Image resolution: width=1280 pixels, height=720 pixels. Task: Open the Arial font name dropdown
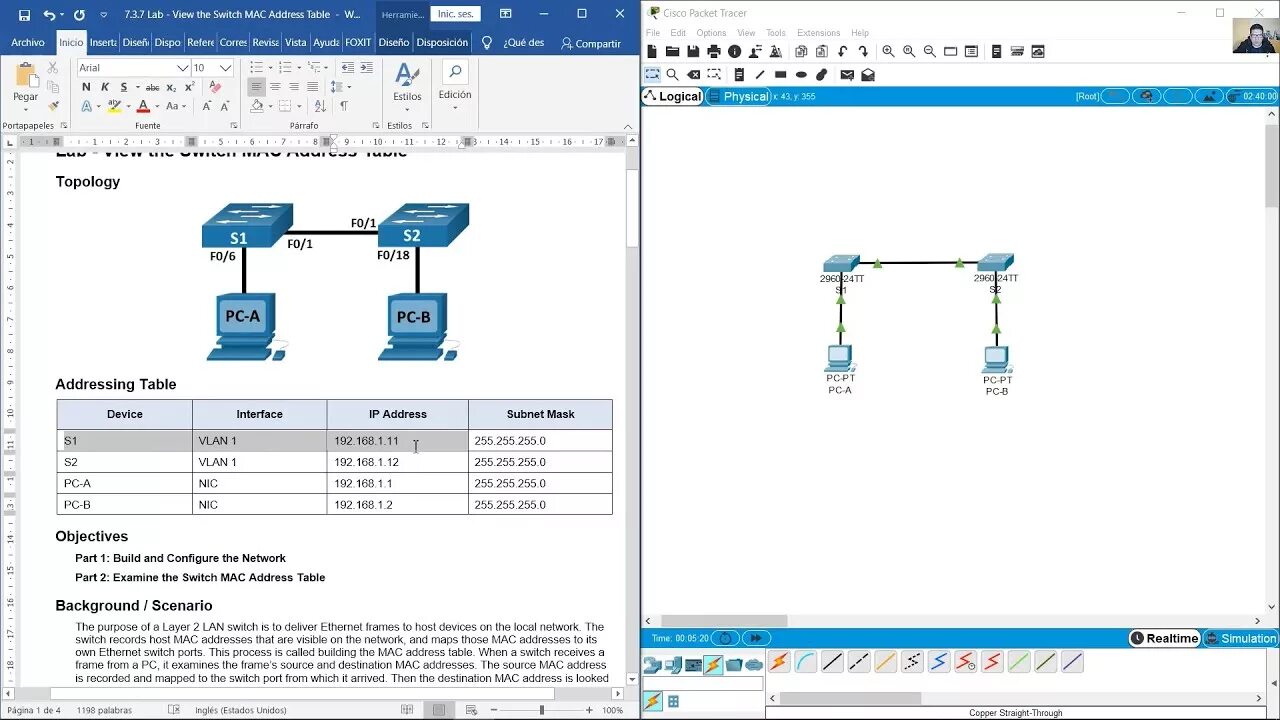tap(183, 68)
